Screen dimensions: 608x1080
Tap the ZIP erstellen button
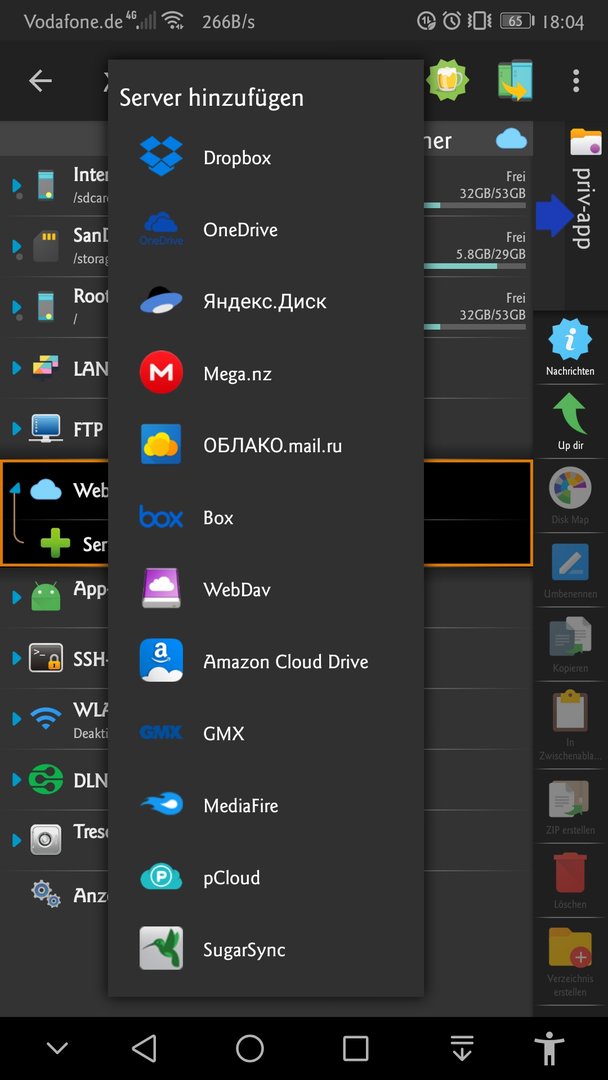(x=570, y=806)
